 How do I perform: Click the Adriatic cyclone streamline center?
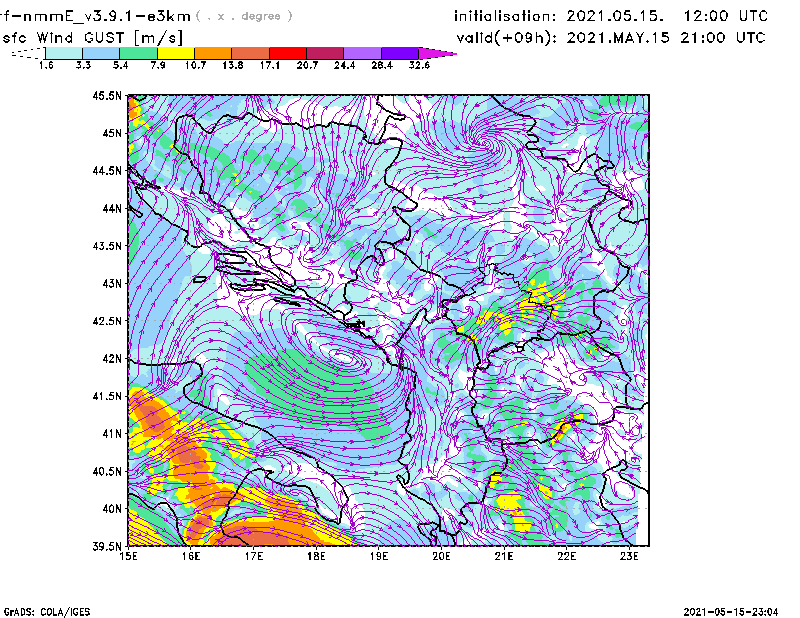343,356
